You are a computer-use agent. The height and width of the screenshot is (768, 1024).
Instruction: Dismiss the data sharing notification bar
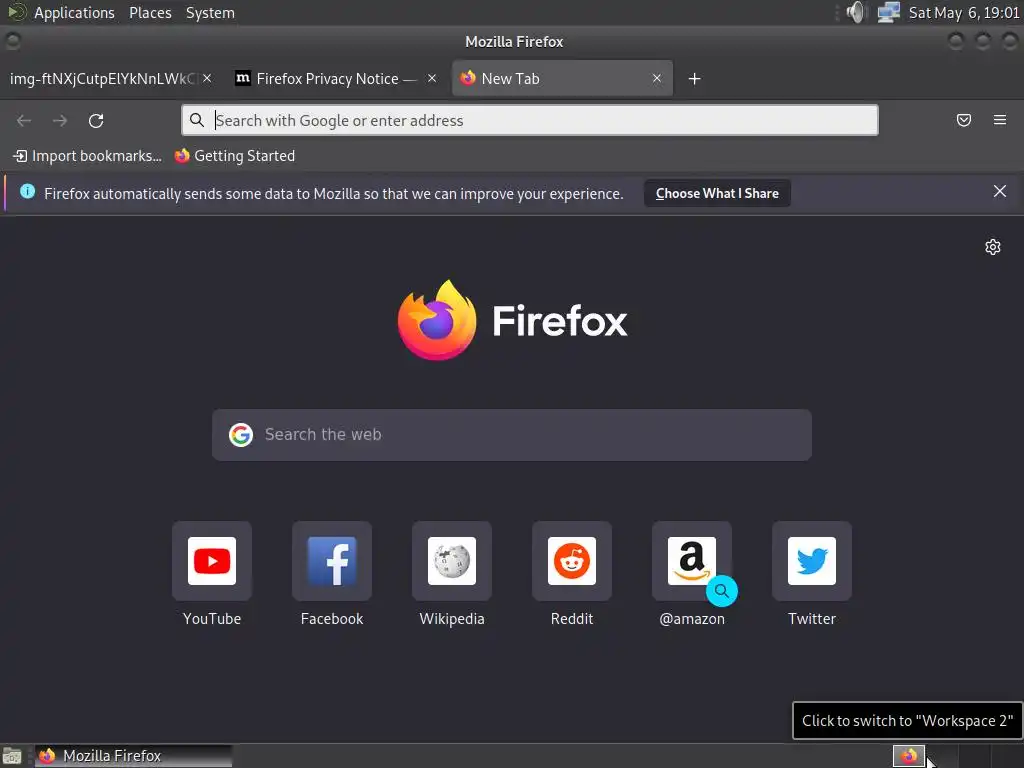click(x=1000, y=191)
